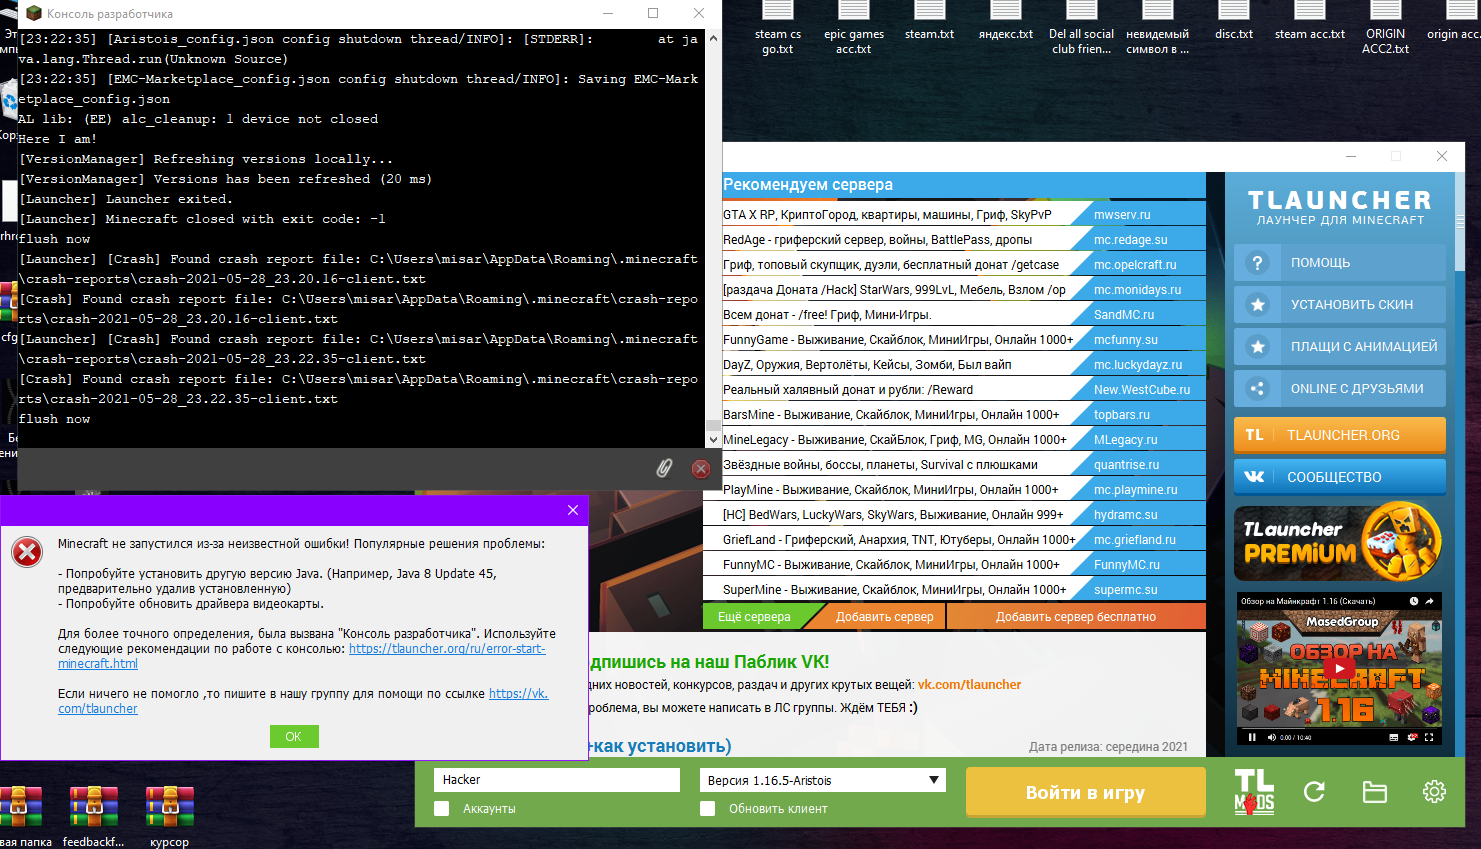Select server mc.redage.su
Viewport: 1481px width, 849px height.
pos(1131,240)
